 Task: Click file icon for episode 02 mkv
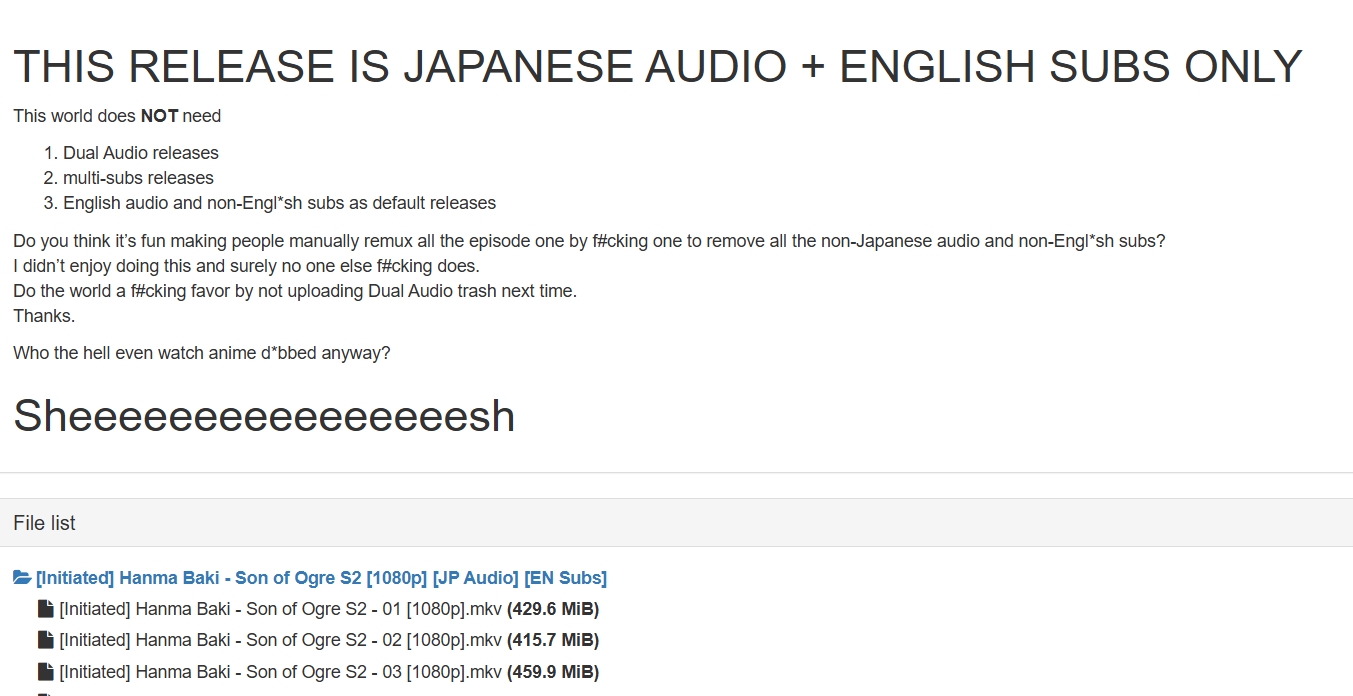coord(45,640)
